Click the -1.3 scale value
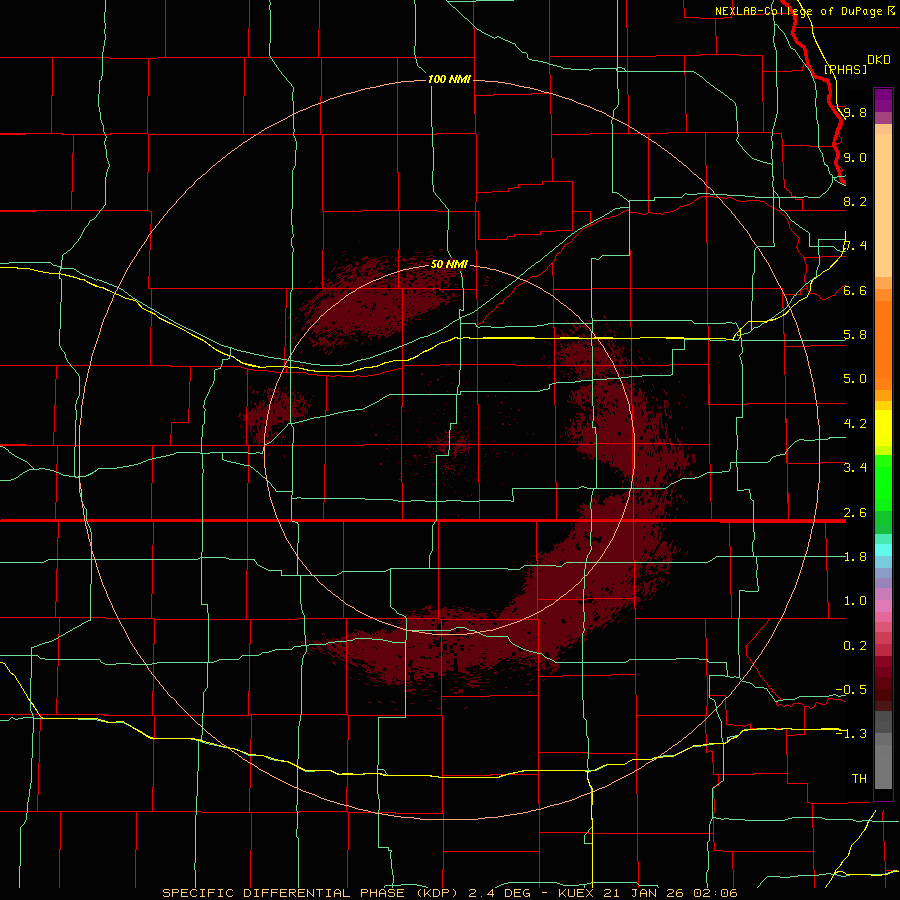Image resolution: width=900 pixels, height=900 pixels. (851, 734)
